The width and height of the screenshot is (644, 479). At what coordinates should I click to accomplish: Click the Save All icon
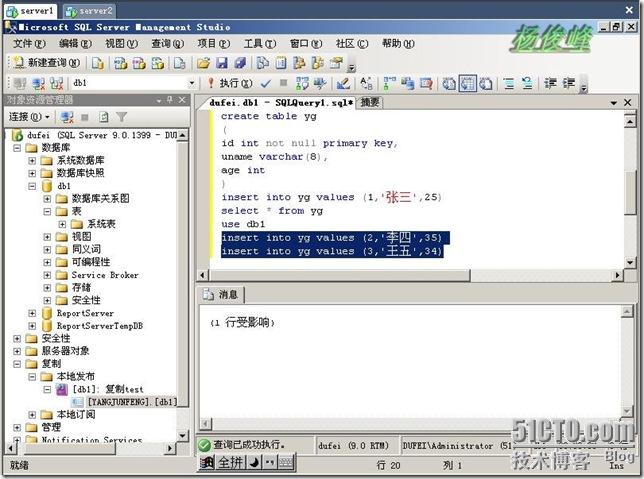click(240, 63)
